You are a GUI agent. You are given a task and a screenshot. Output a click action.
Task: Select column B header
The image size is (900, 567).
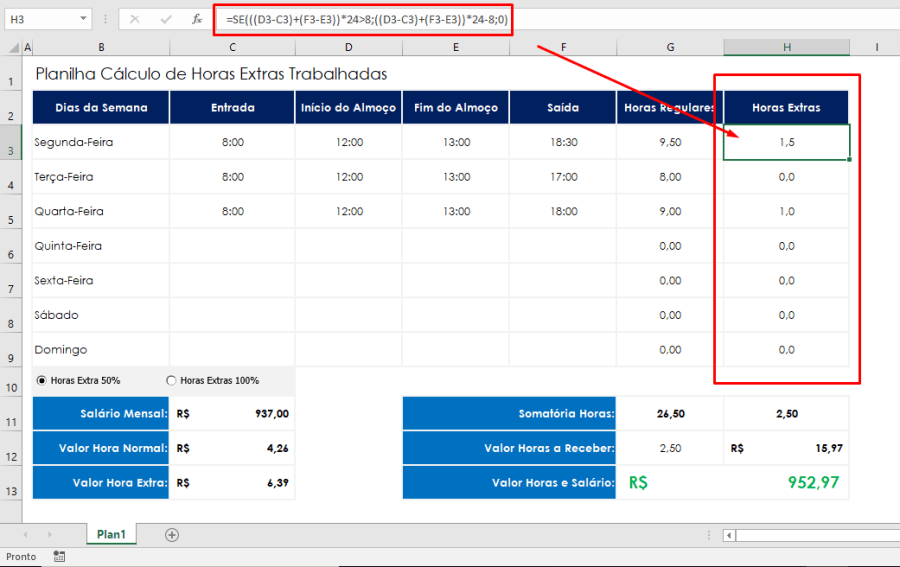pos(101,48)
